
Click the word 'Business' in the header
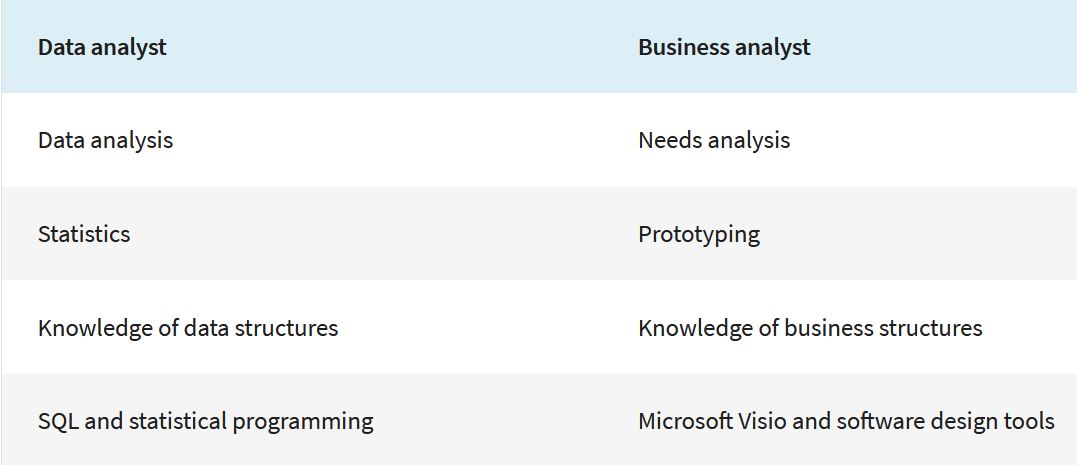click(683, 47)
